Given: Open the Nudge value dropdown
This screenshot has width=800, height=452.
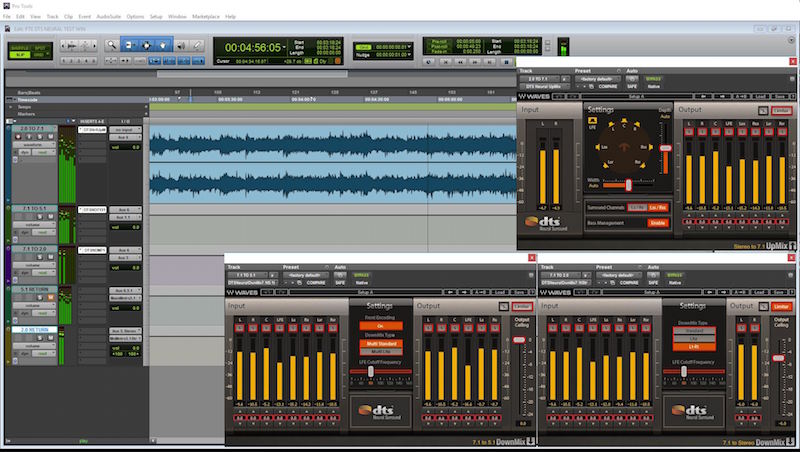Looking at the screenshot, I should coord(409,54).
